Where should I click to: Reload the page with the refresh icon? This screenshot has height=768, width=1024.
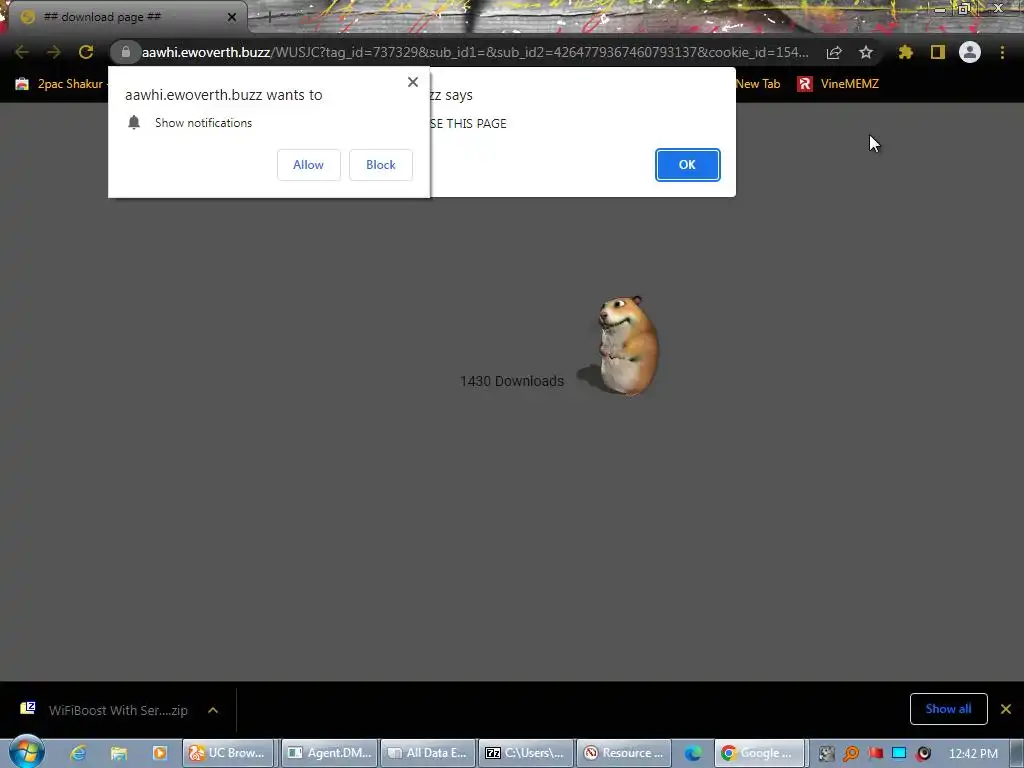[86, 52]
